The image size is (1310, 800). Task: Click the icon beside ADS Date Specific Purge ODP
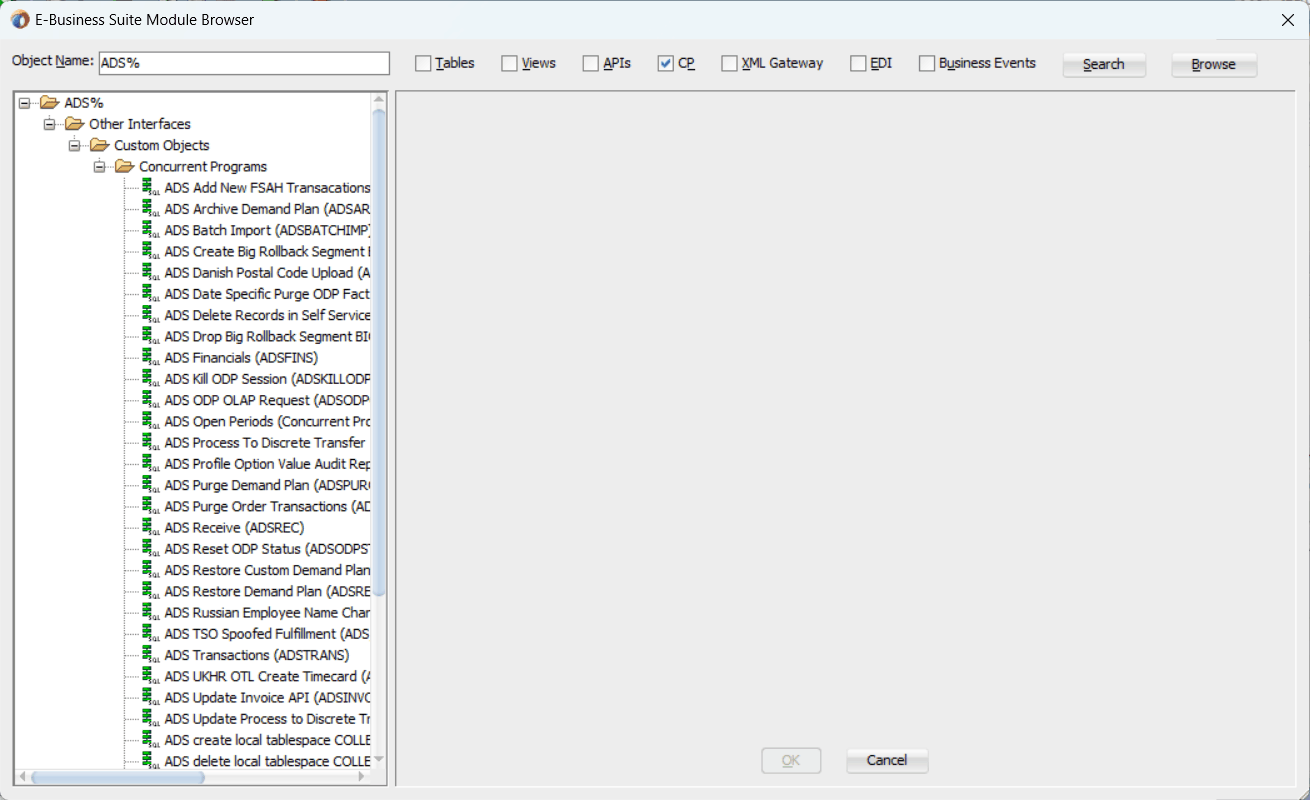click(151, 294)
